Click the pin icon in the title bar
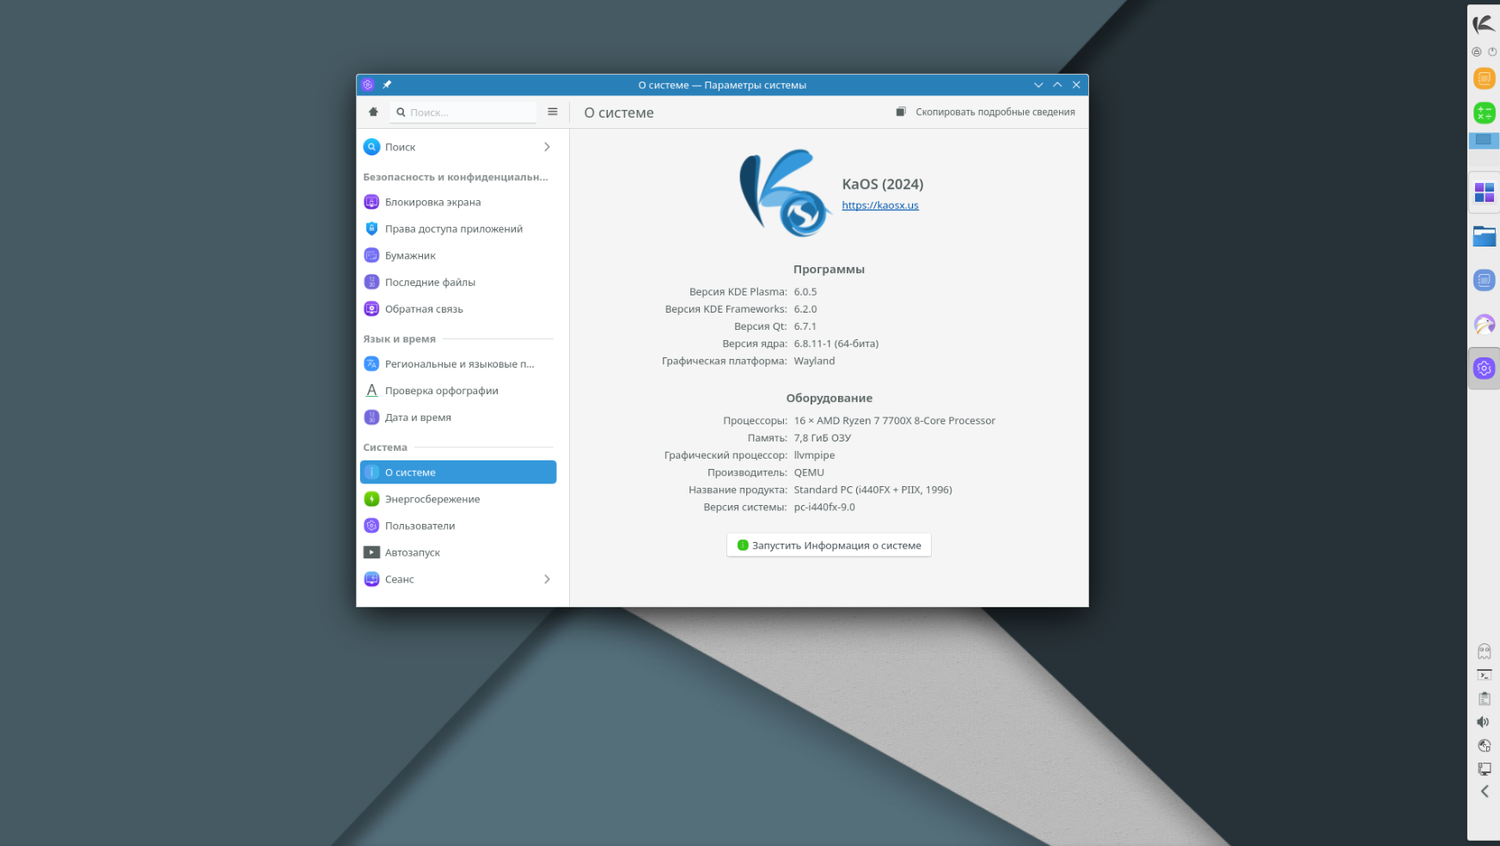The height and width of the screenshot is (846, 1500). [x=387, y=85]
